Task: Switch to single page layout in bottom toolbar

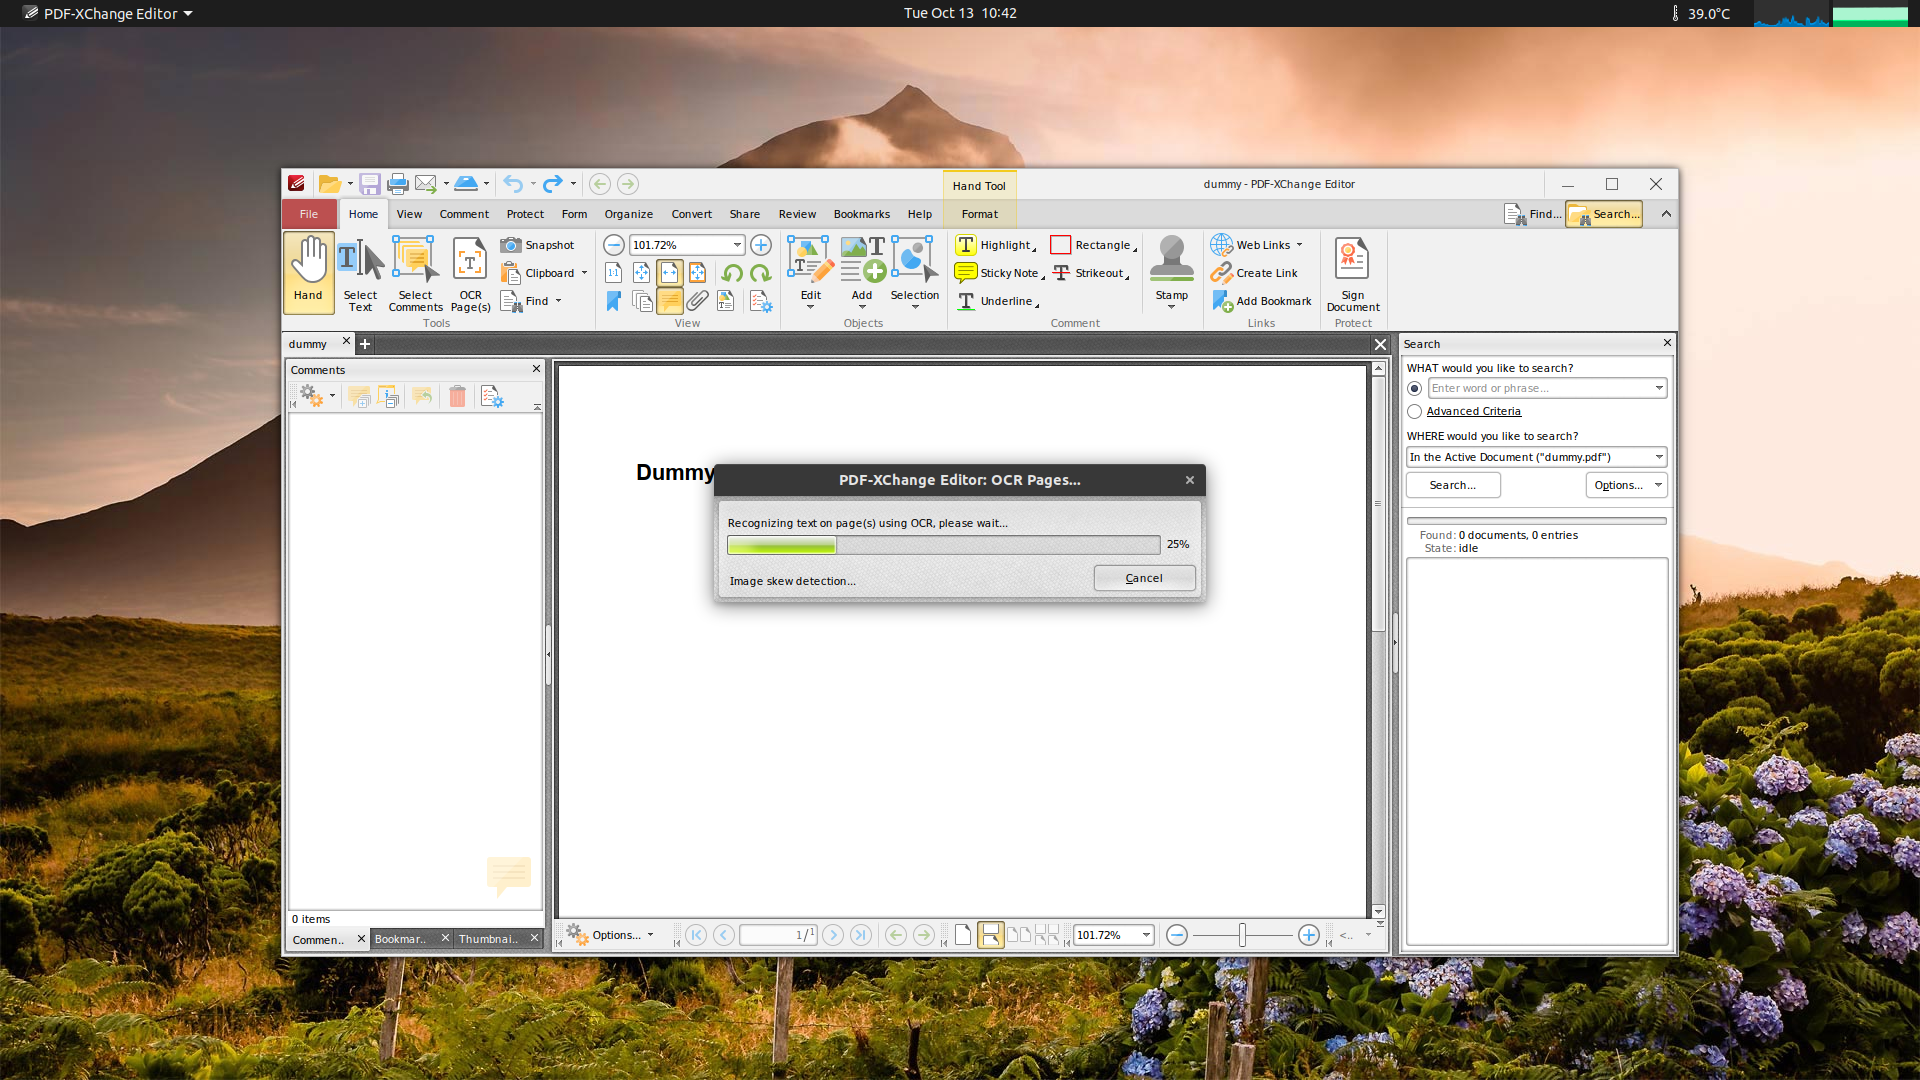Action: (963, 935)
